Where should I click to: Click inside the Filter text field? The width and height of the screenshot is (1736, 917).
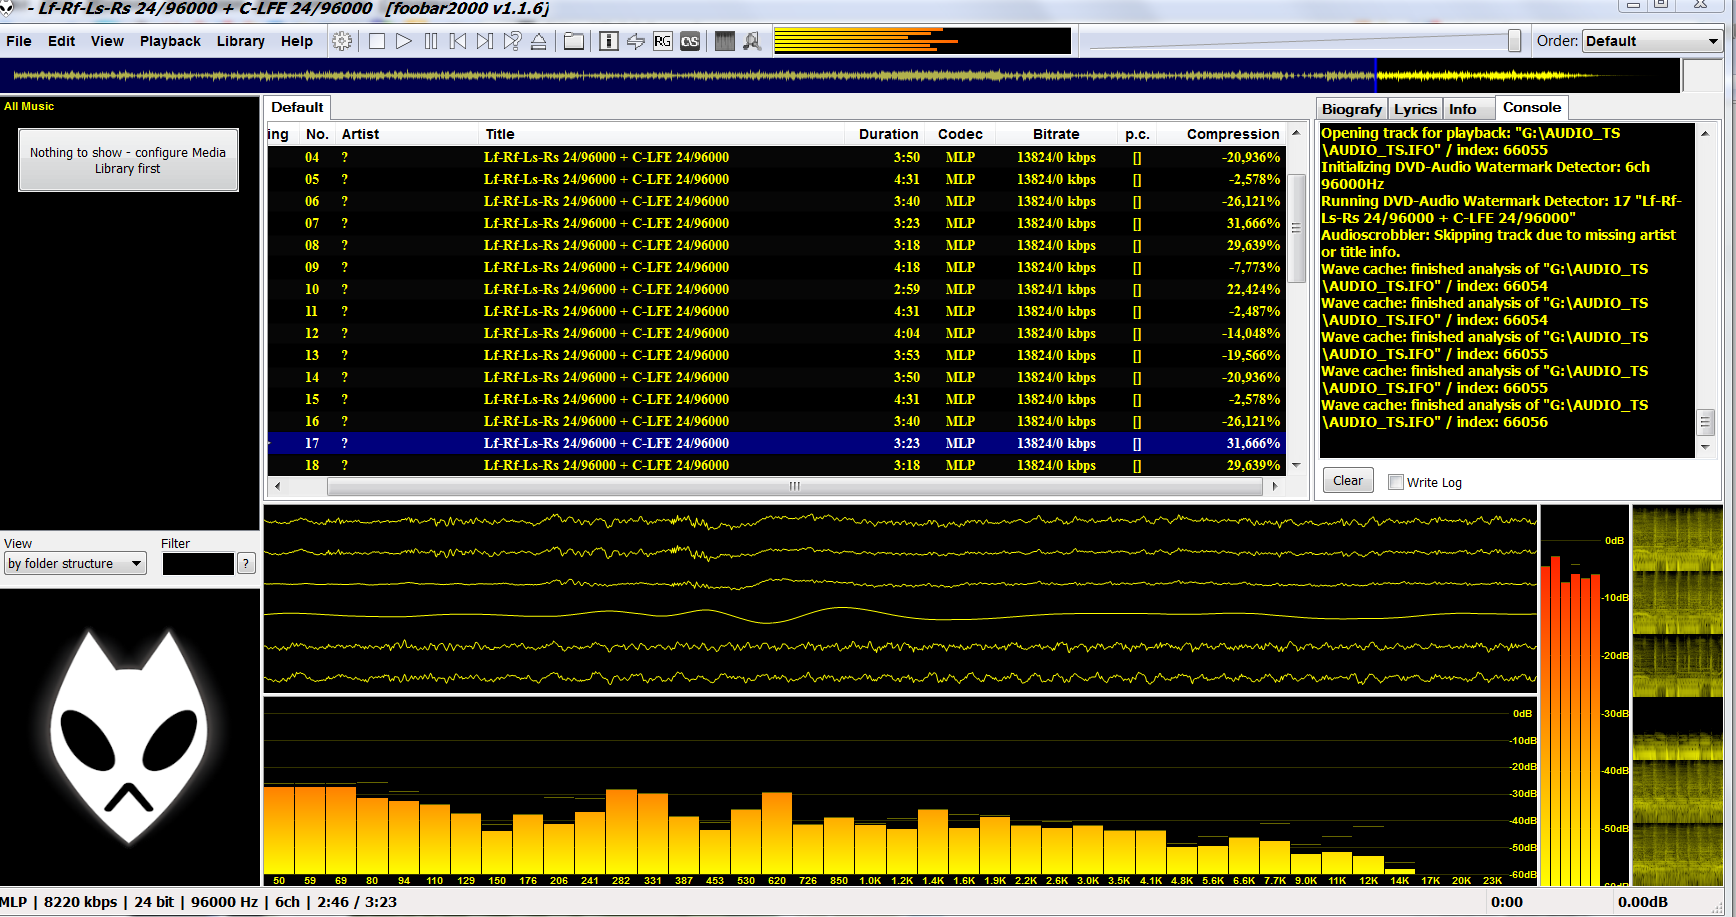point(198,564)
